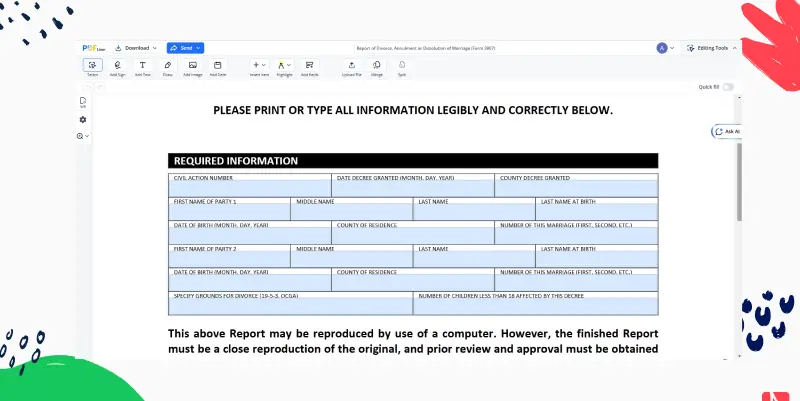The width and height of the screenshot is (800, 401).
Task: Click the Specify Grounds for Divorce field
Action: [x=290, y=304]
